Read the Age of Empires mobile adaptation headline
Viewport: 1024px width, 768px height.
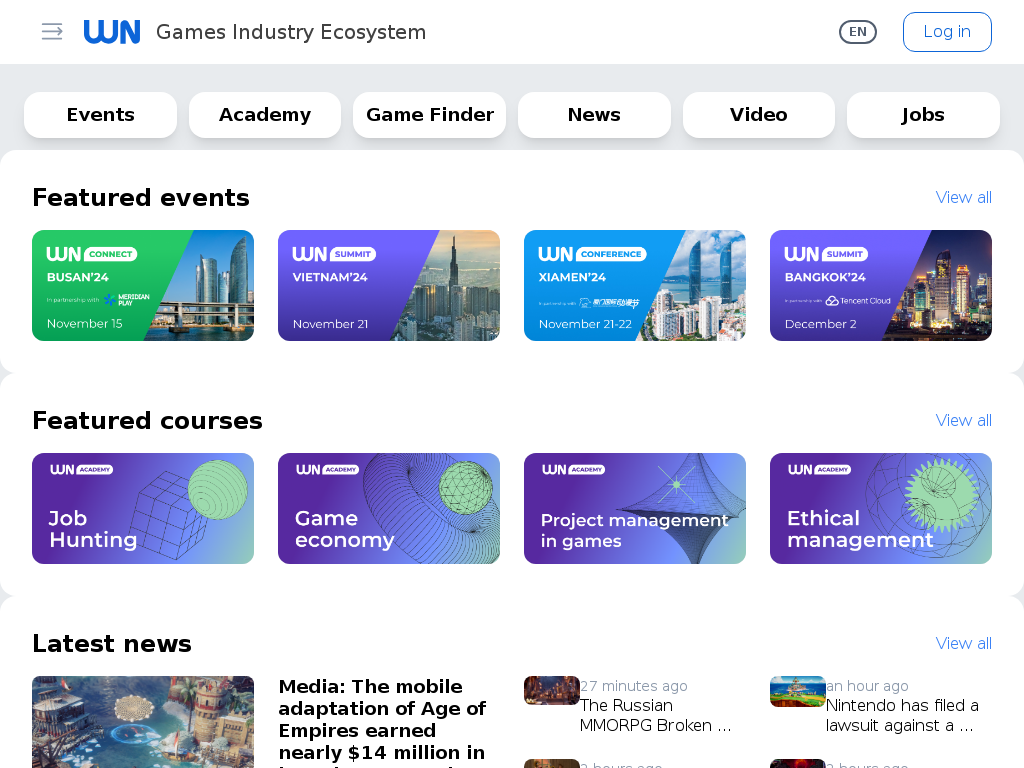pos(383,722)
